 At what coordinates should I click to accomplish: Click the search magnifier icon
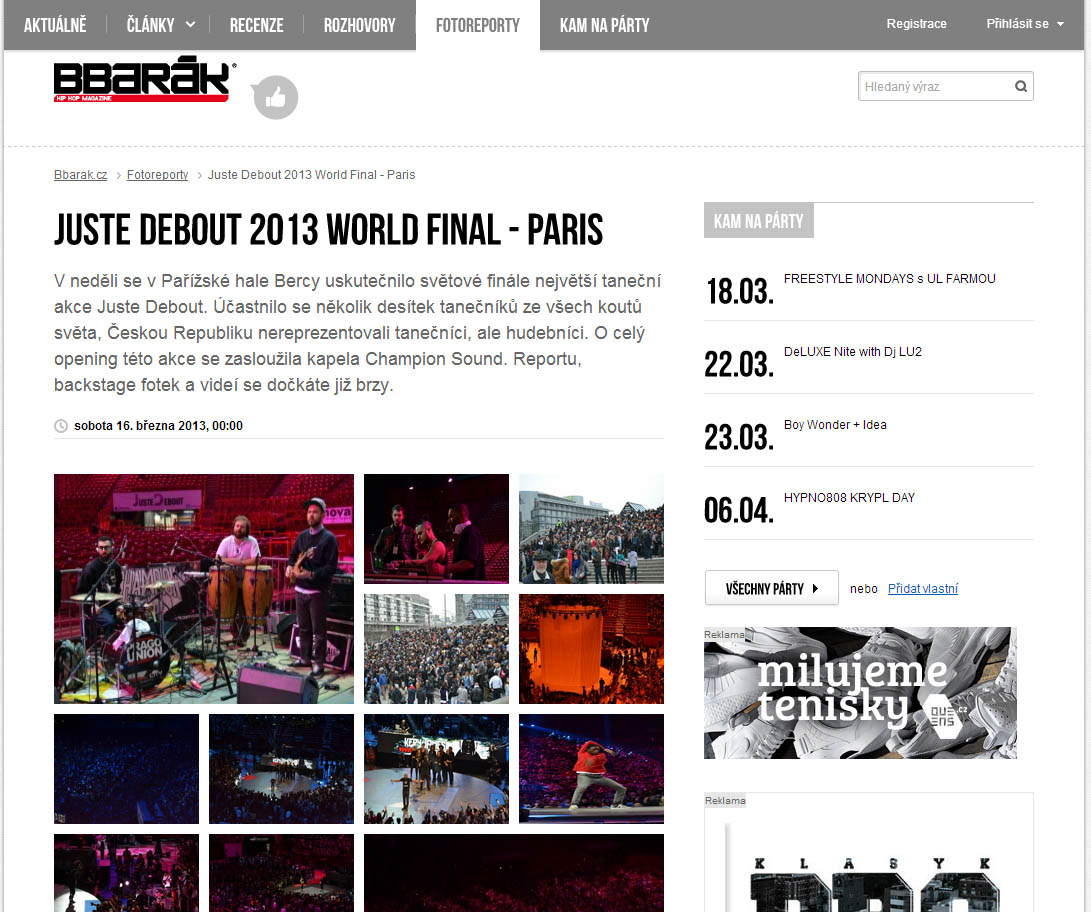1021,86
